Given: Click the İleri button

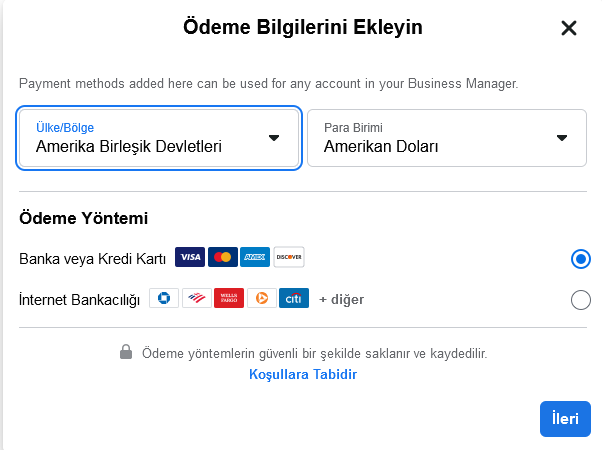Looking at the screenshot, I should 565,419.
